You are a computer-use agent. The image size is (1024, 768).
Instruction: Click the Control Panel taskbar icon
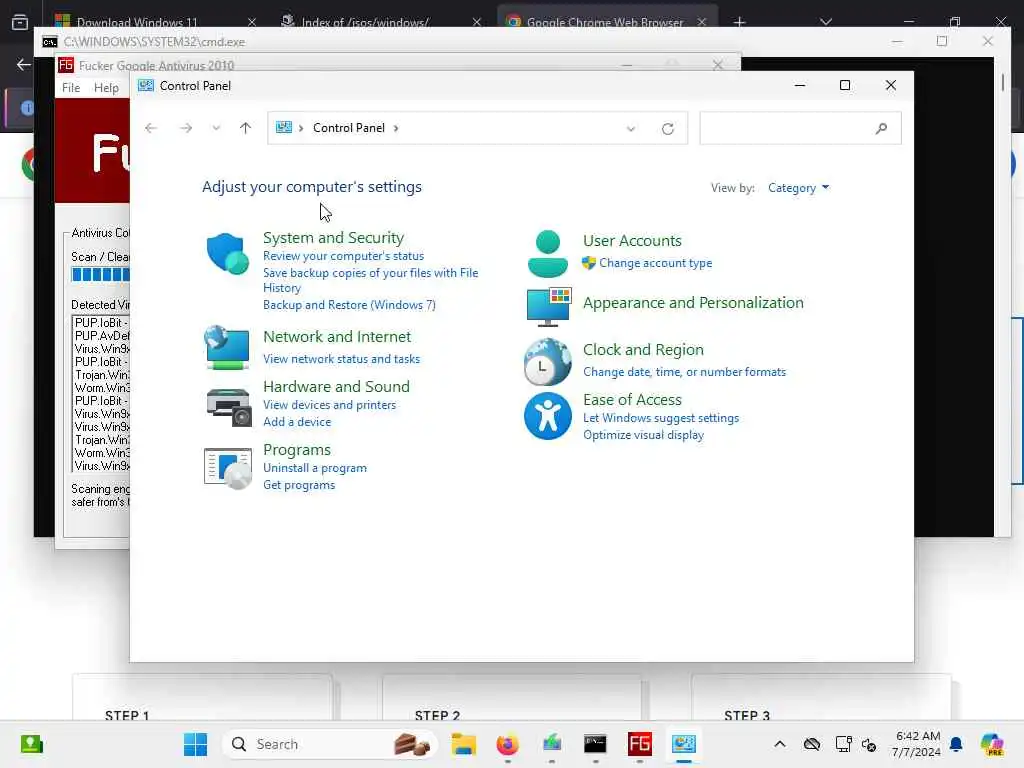pyautogui.click(x=684, y=744)
